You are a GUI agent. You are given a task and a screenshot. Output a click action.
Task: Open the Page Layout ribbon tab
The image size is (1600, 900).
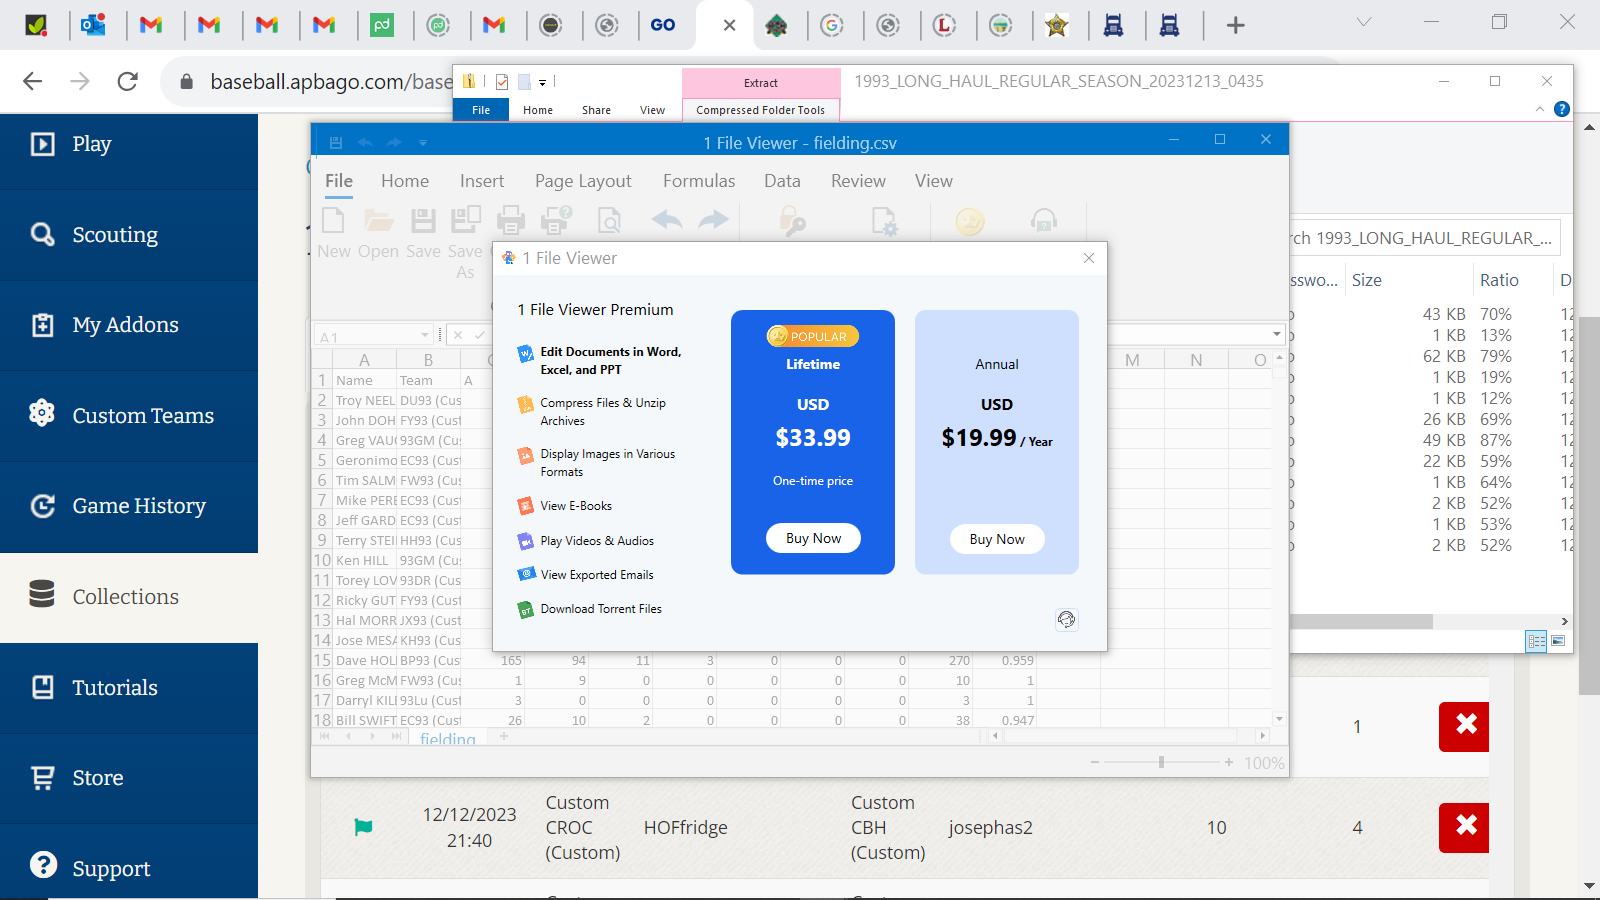(x=583, y=181)
